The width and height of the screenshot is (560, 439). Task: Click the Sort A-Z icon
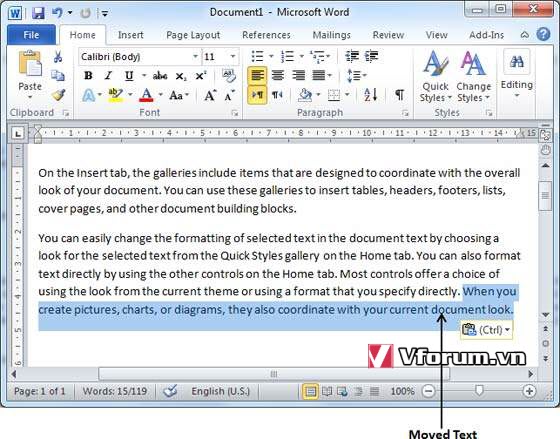click(371, 95)
